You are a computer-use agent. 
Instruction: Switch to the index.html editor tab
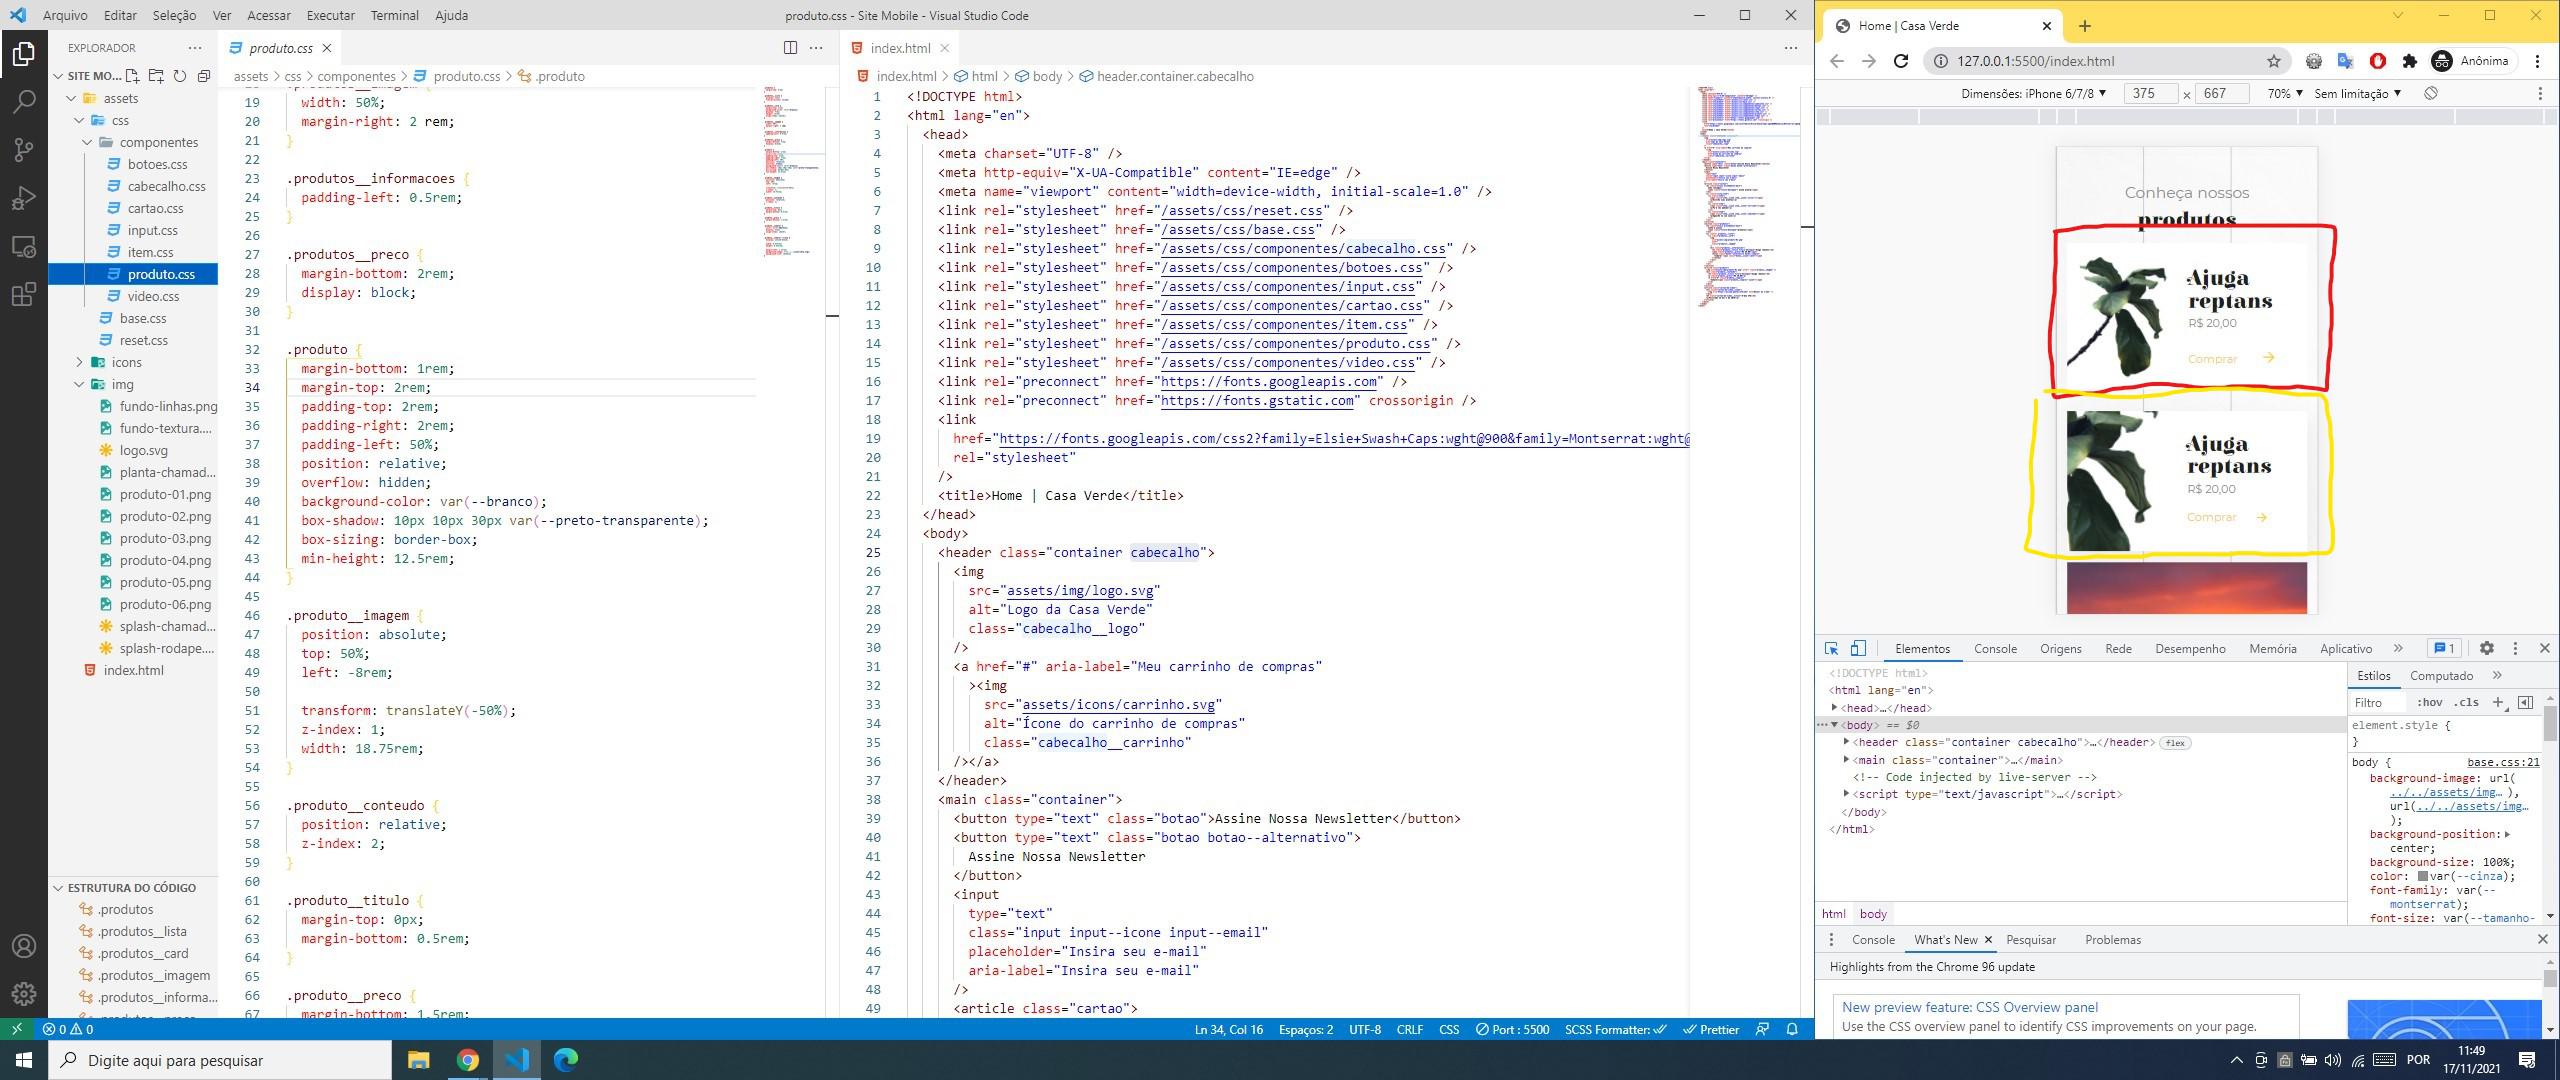[900, 48]
